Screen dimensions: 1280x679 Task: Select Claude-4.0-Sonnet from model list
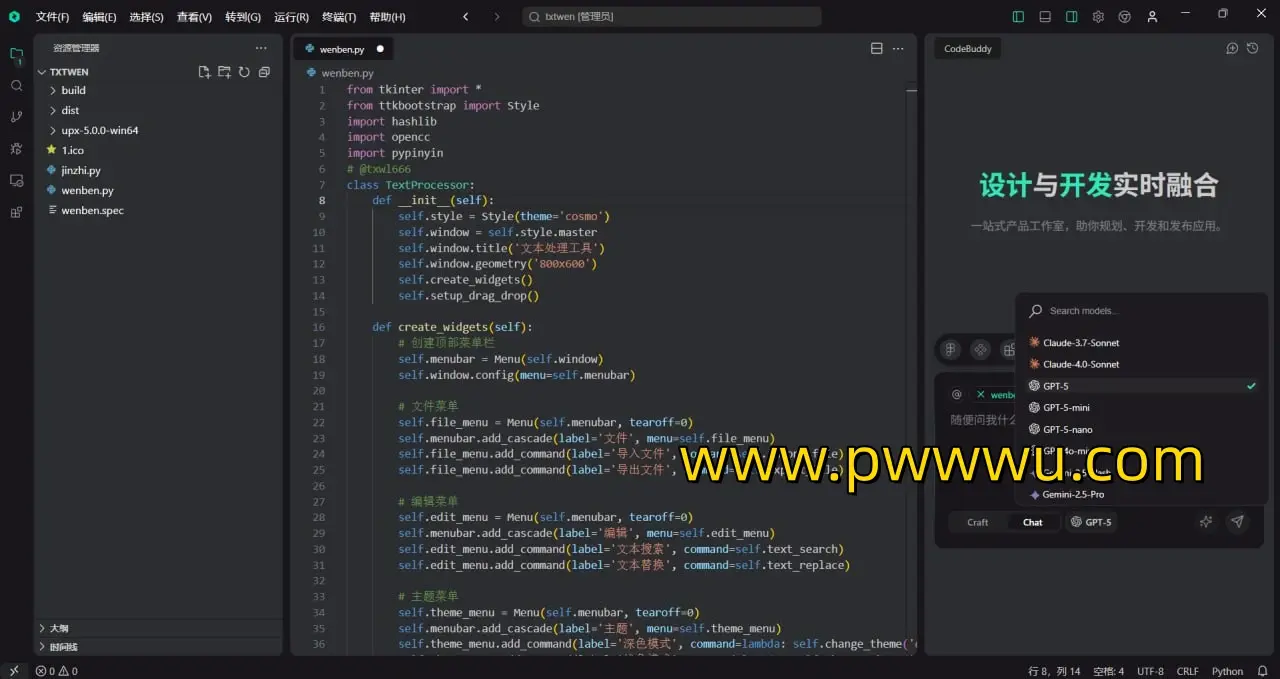pyautogui.click(x=1081, y=364)
